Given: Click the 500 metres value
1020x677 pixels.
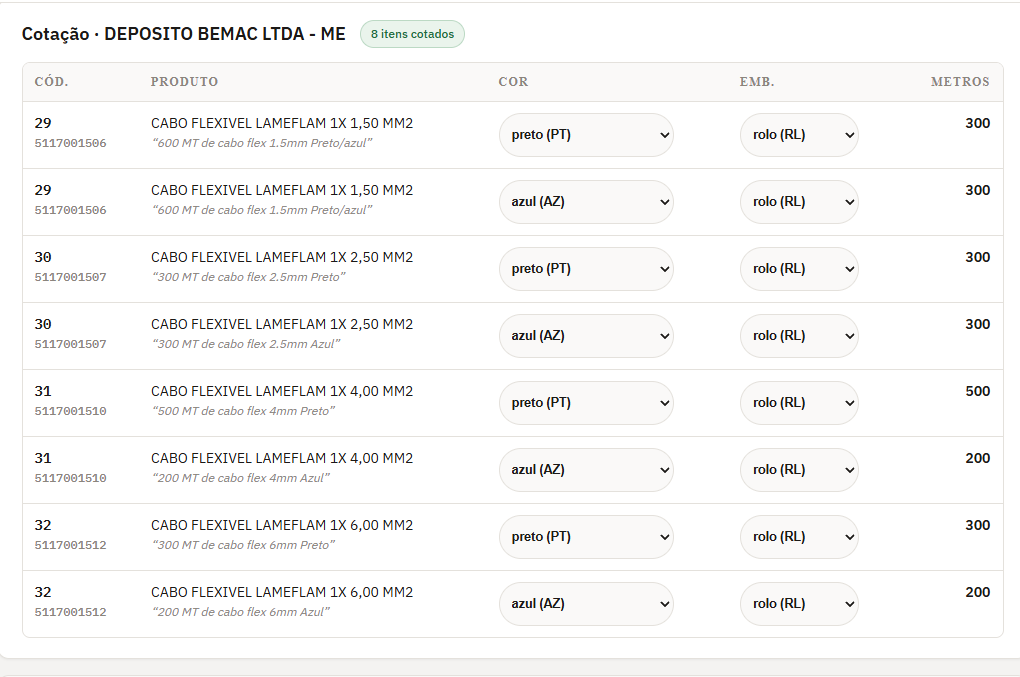Looking at the screenshot, I should 978,392.
